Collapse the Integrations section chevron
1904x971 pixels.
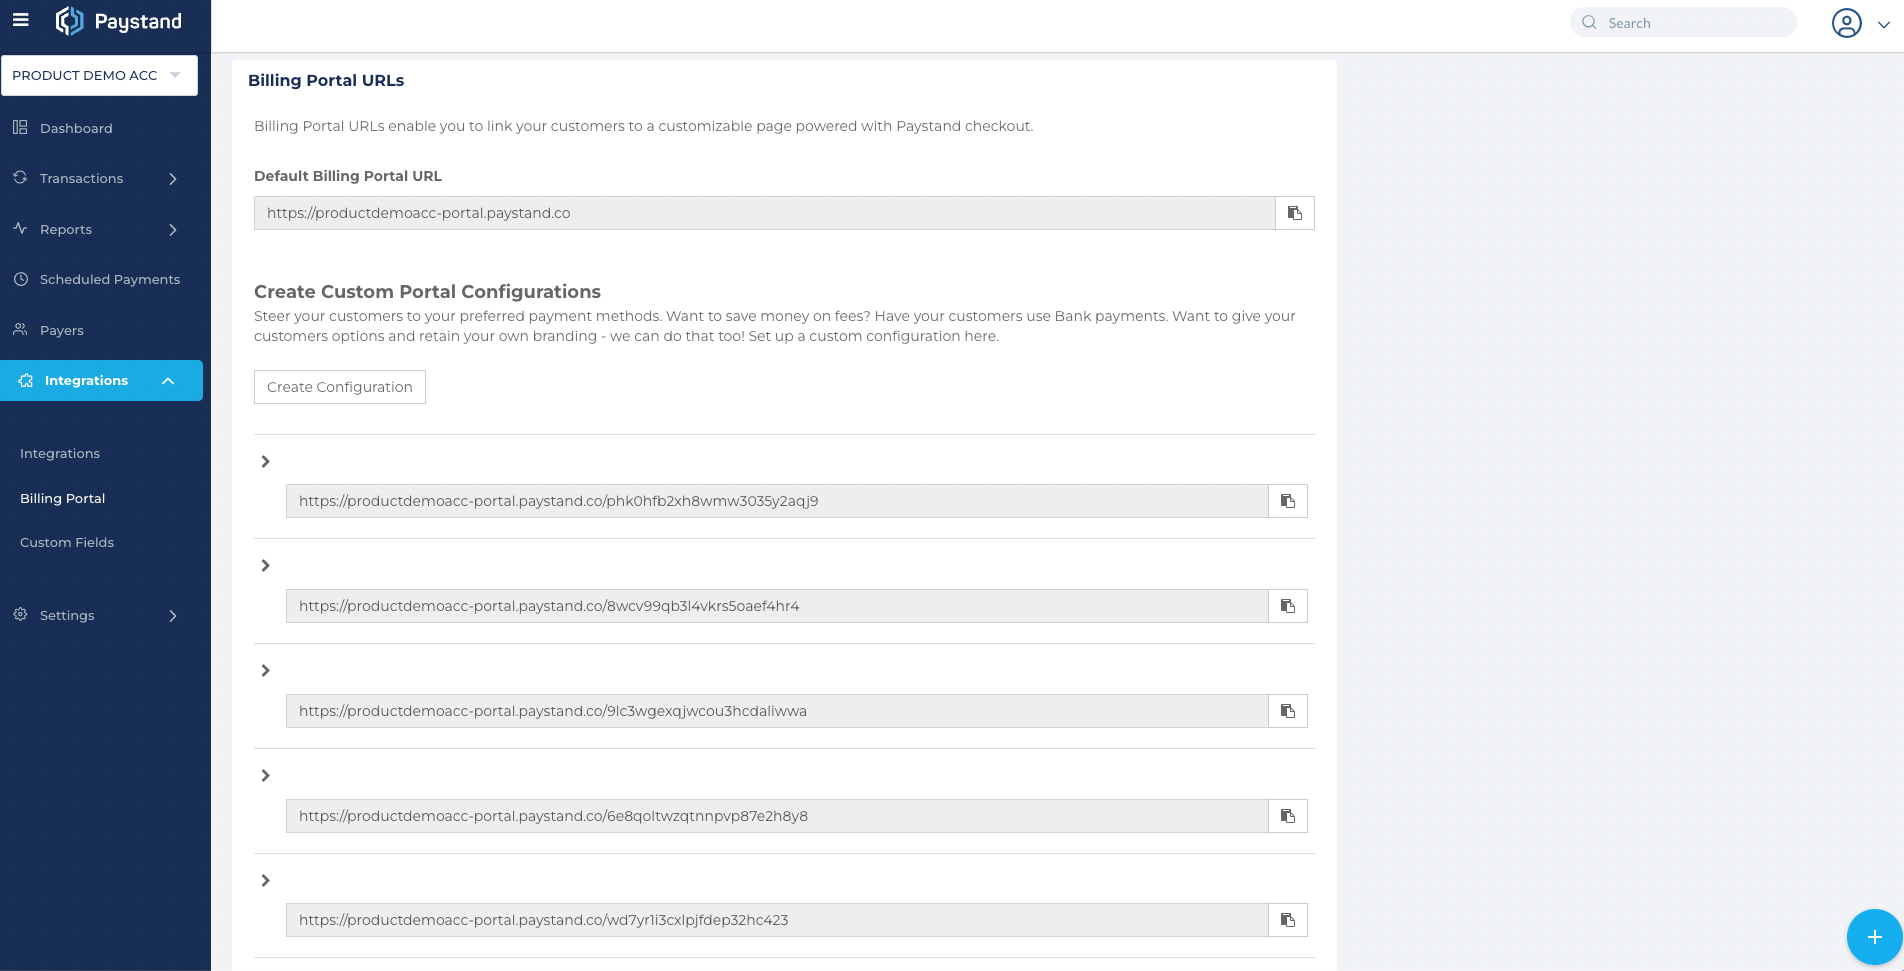pos(168,381)
